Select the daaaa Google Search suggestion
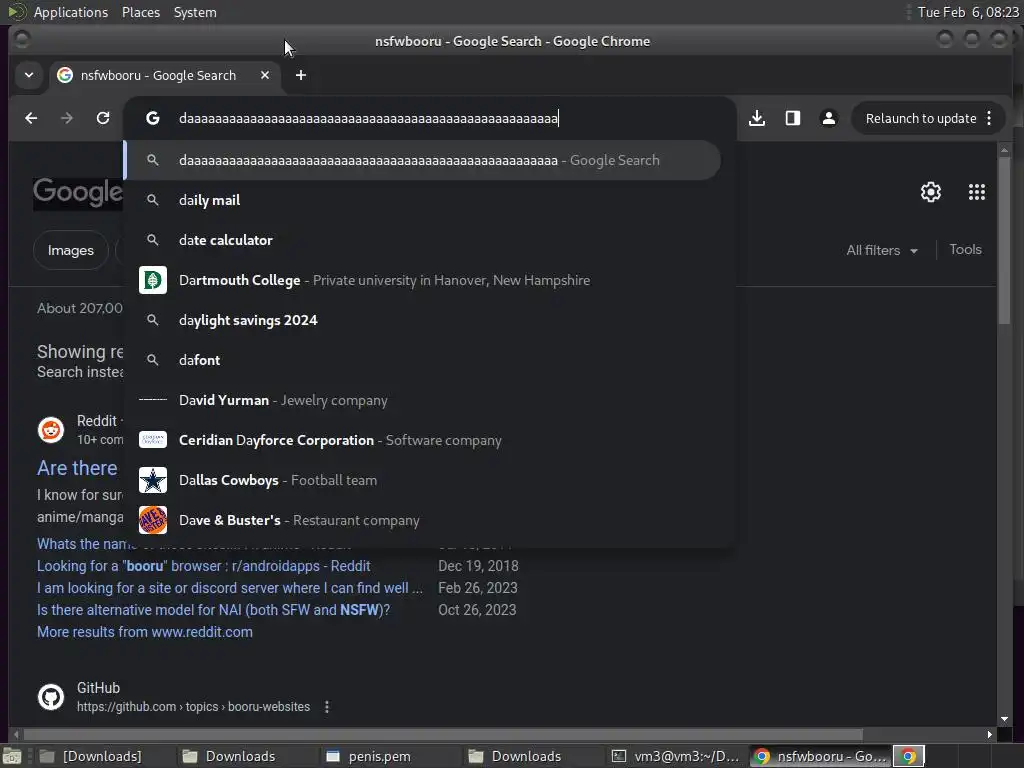Screen dimensions: 1024x768 coord(423,160)
